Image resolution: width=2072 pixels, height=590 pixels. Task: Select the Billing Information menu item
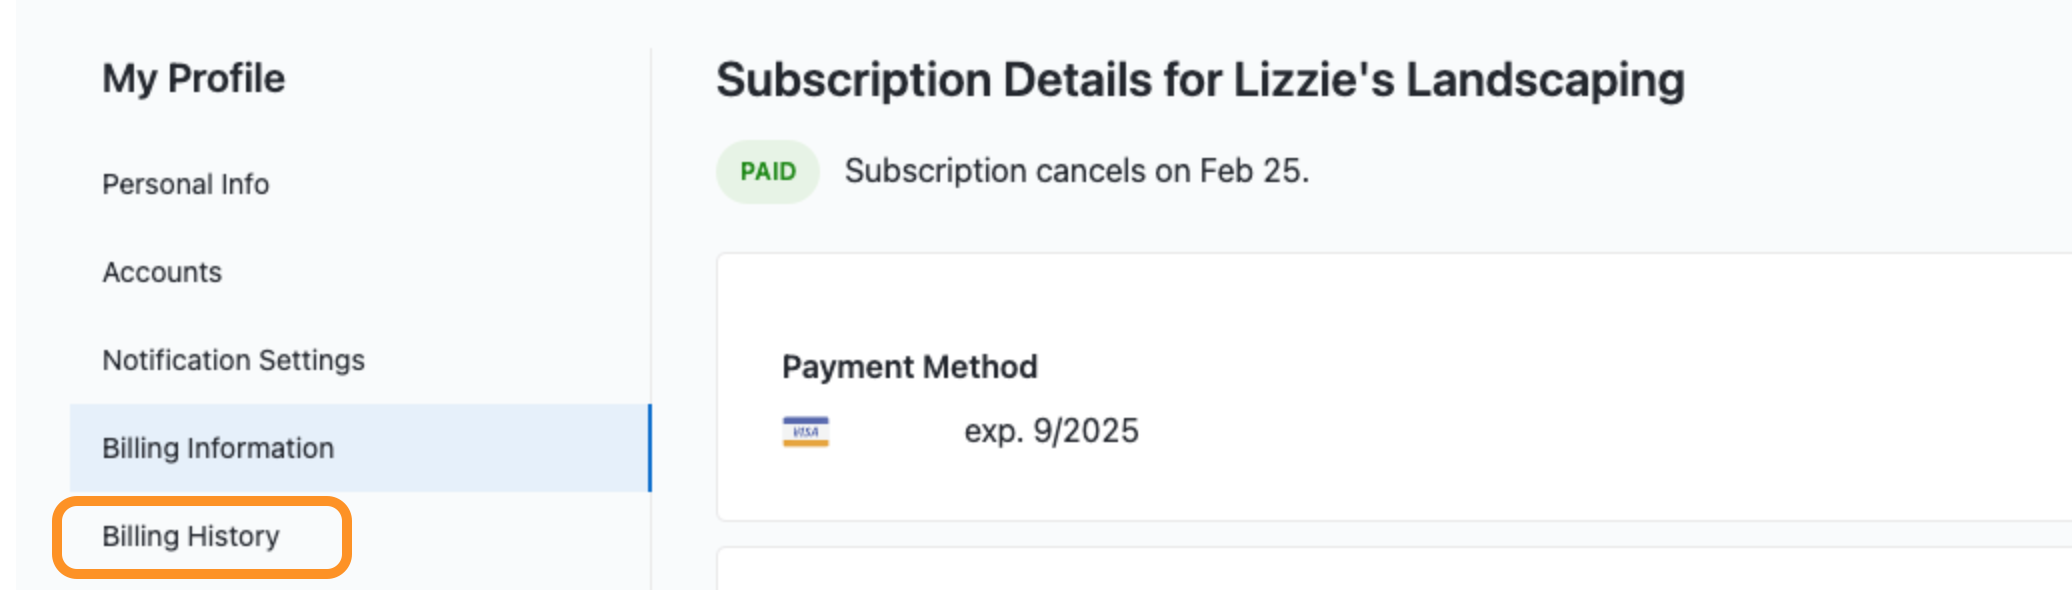click(x=218, y=448)
